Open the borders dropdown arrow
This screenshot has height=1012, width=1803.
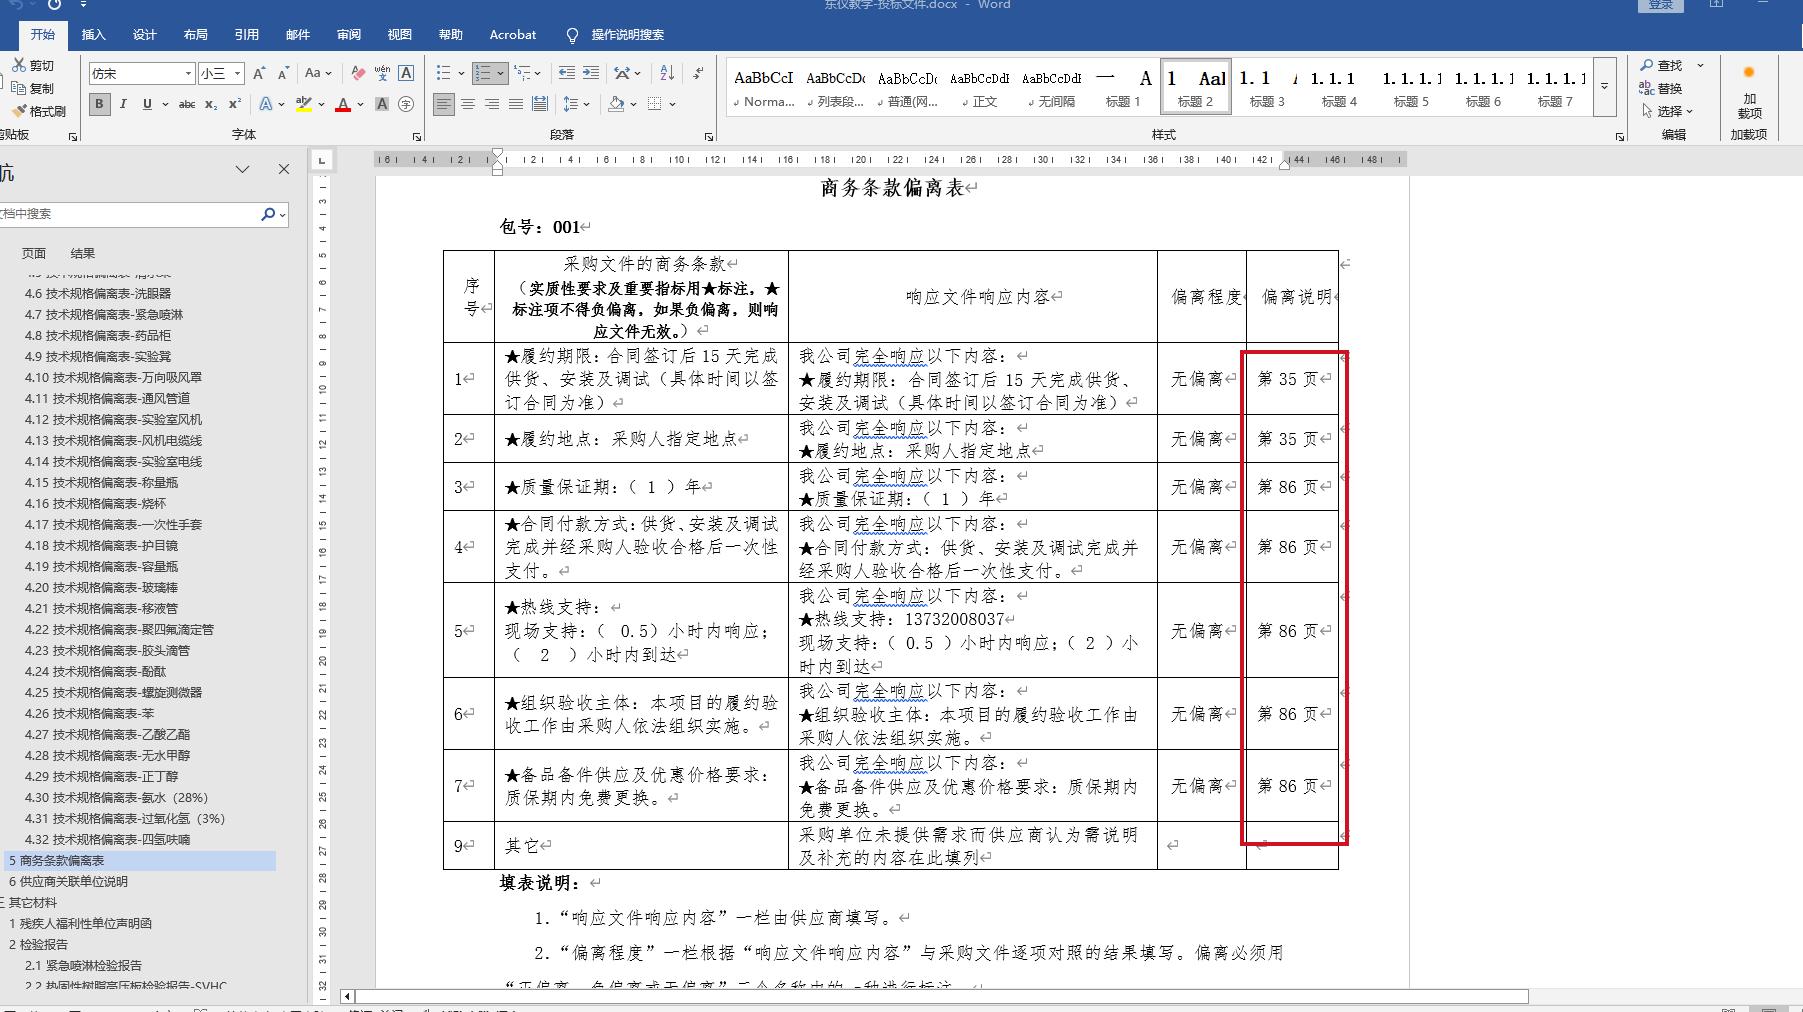[672, 104]
